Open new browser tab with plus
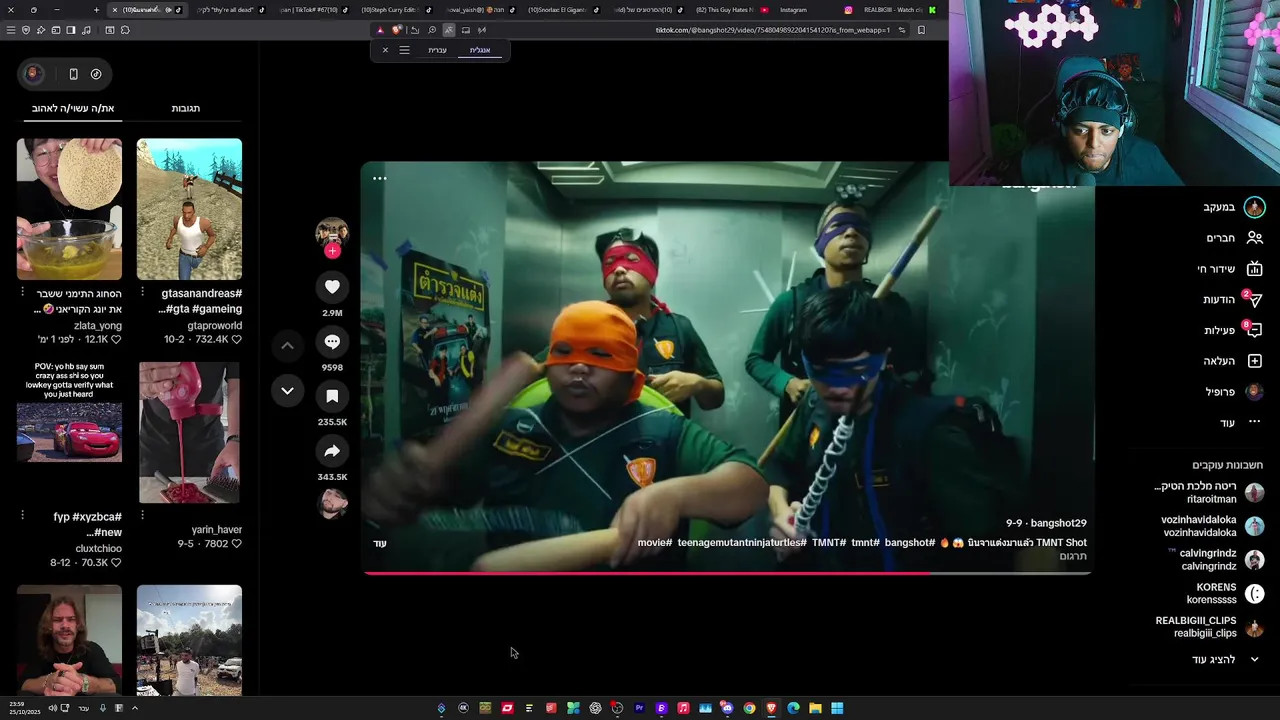The height and width of the screenshot is (720, 1280). [x=96, y=10]
